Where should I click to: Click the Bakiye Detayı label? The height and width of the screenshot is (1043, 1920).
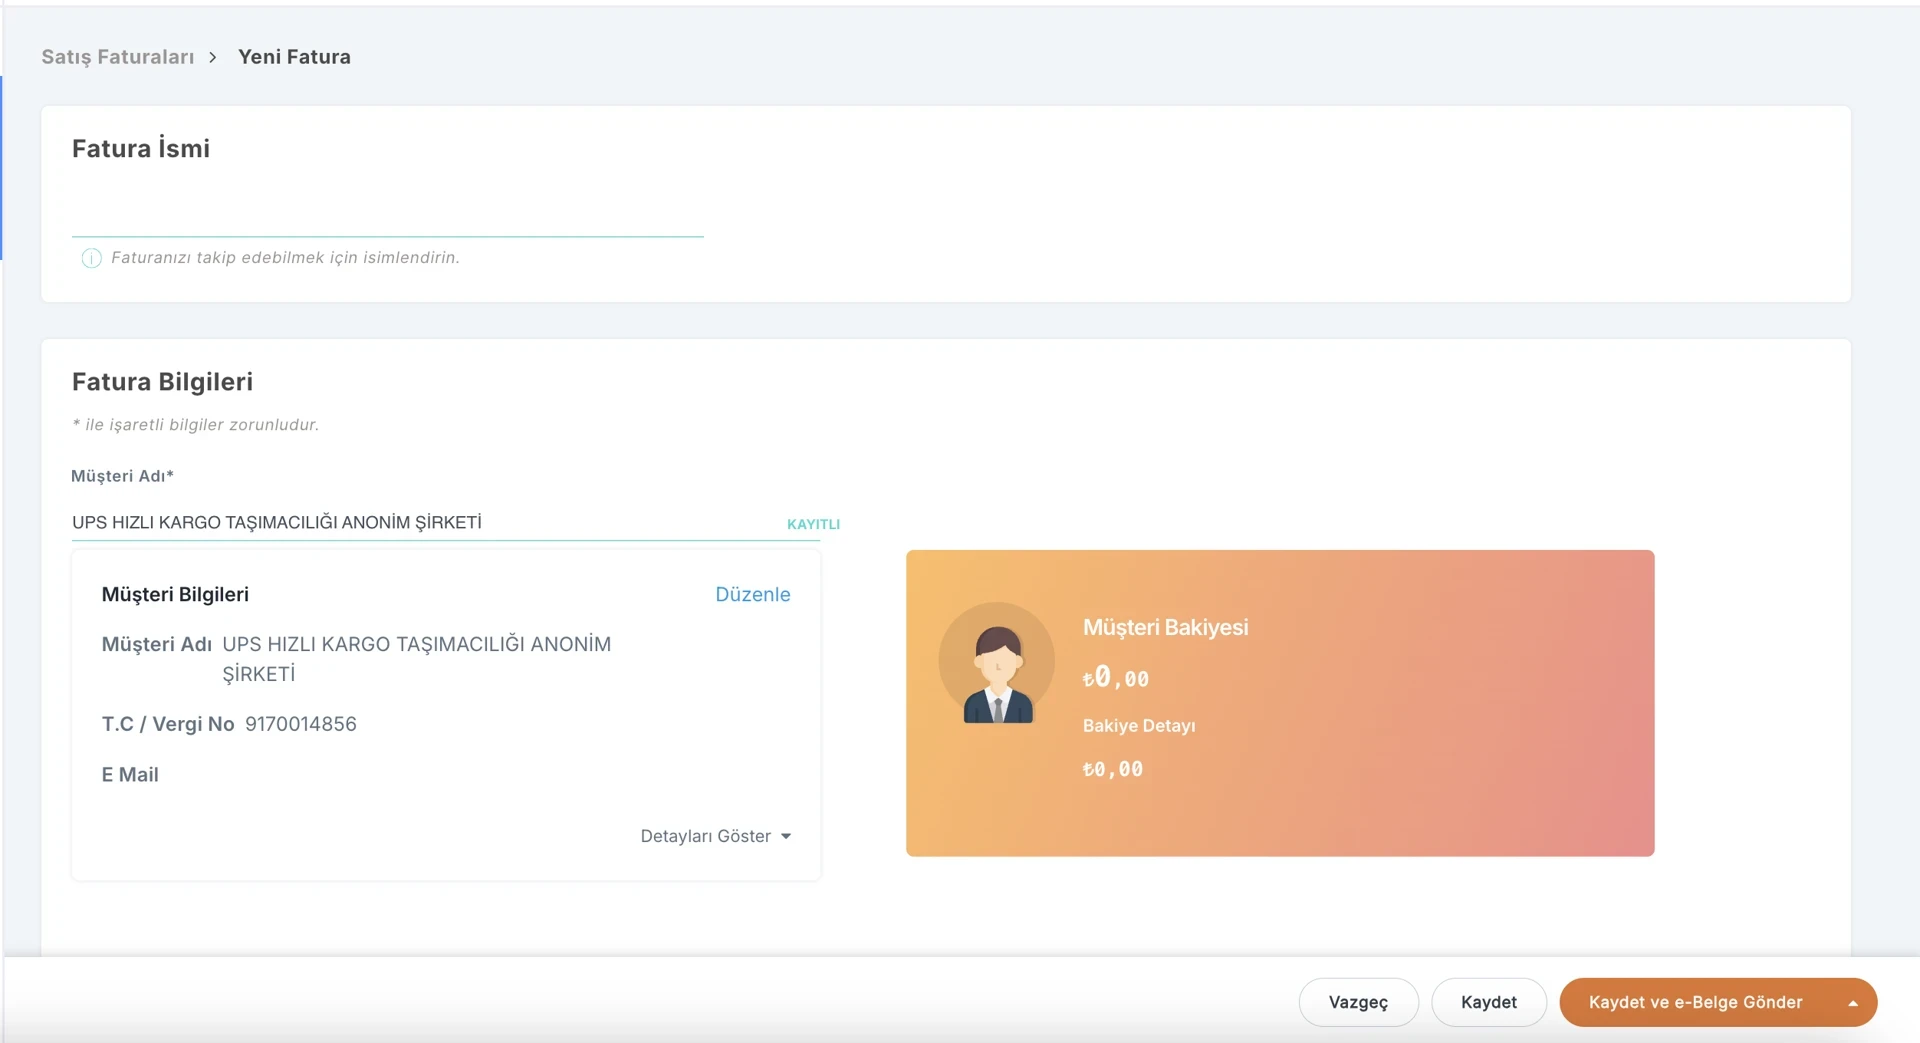click(1139, 726)
